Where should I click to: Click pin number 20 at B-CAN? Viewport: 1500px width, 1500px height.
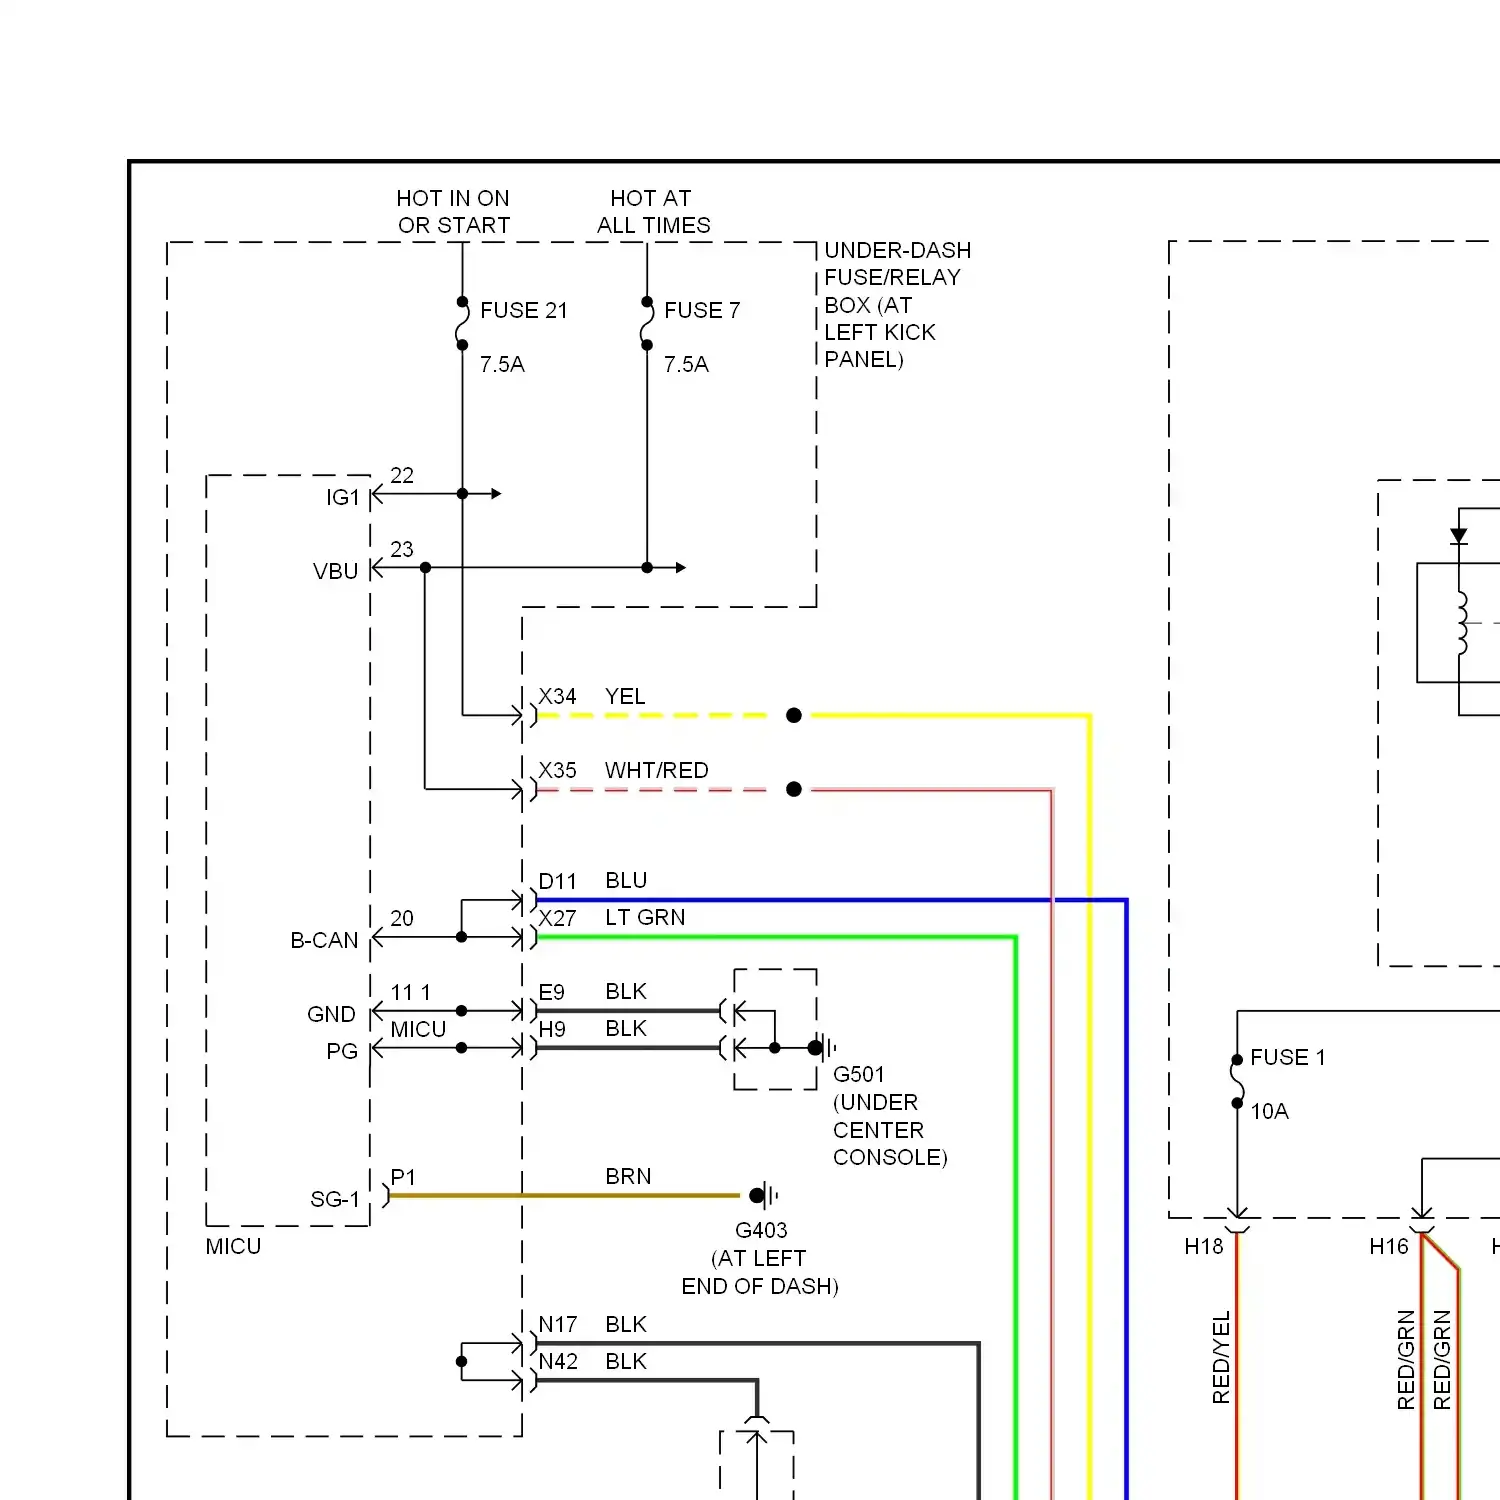pyautogui.click(x=402, y=918)
